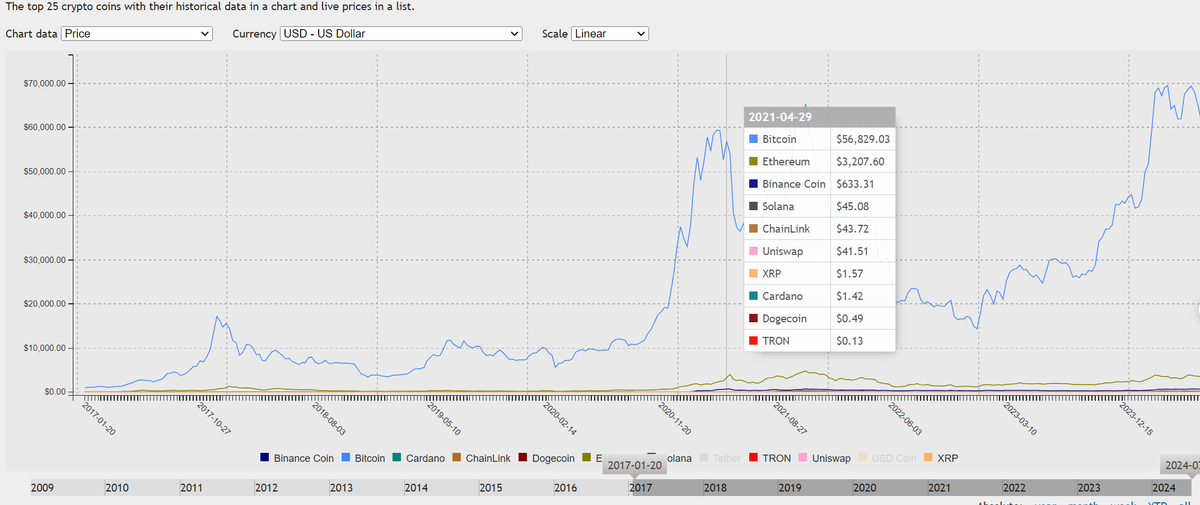Toggle TRON series in legend

770,458
